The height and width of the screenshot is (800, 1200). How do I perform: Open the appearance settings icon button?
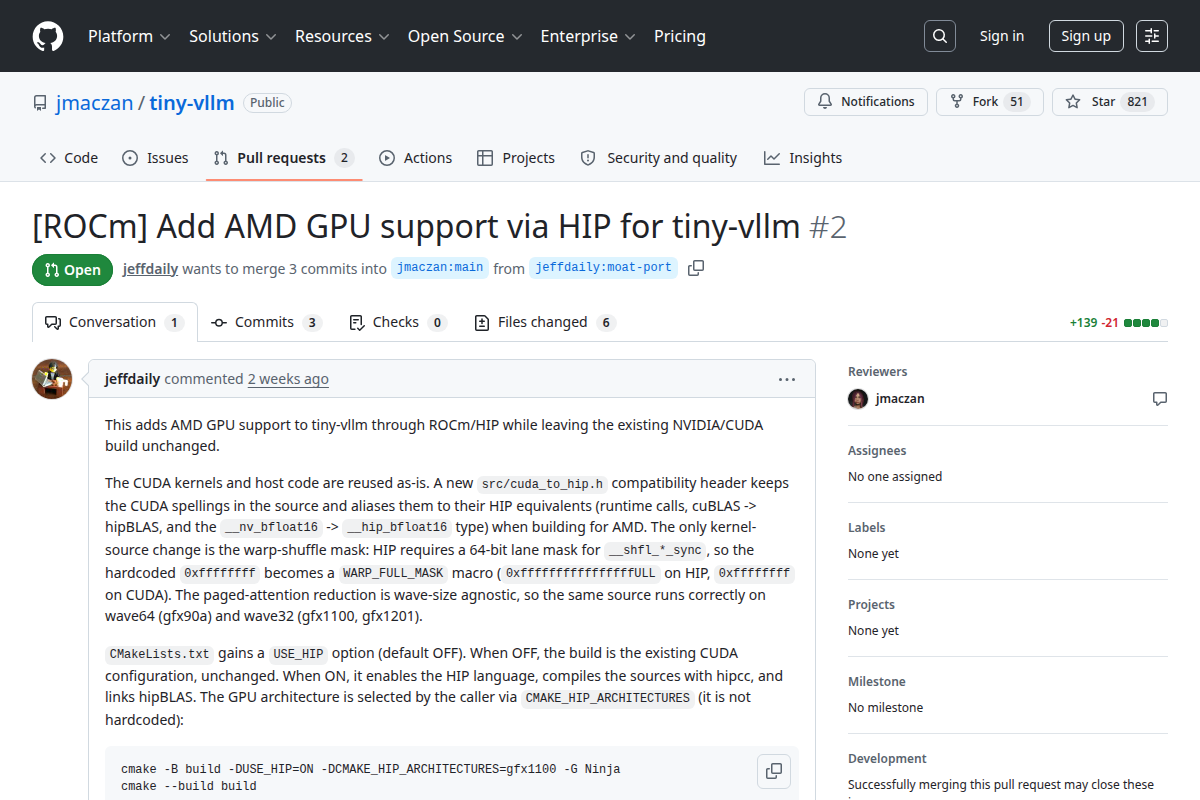1152,36
